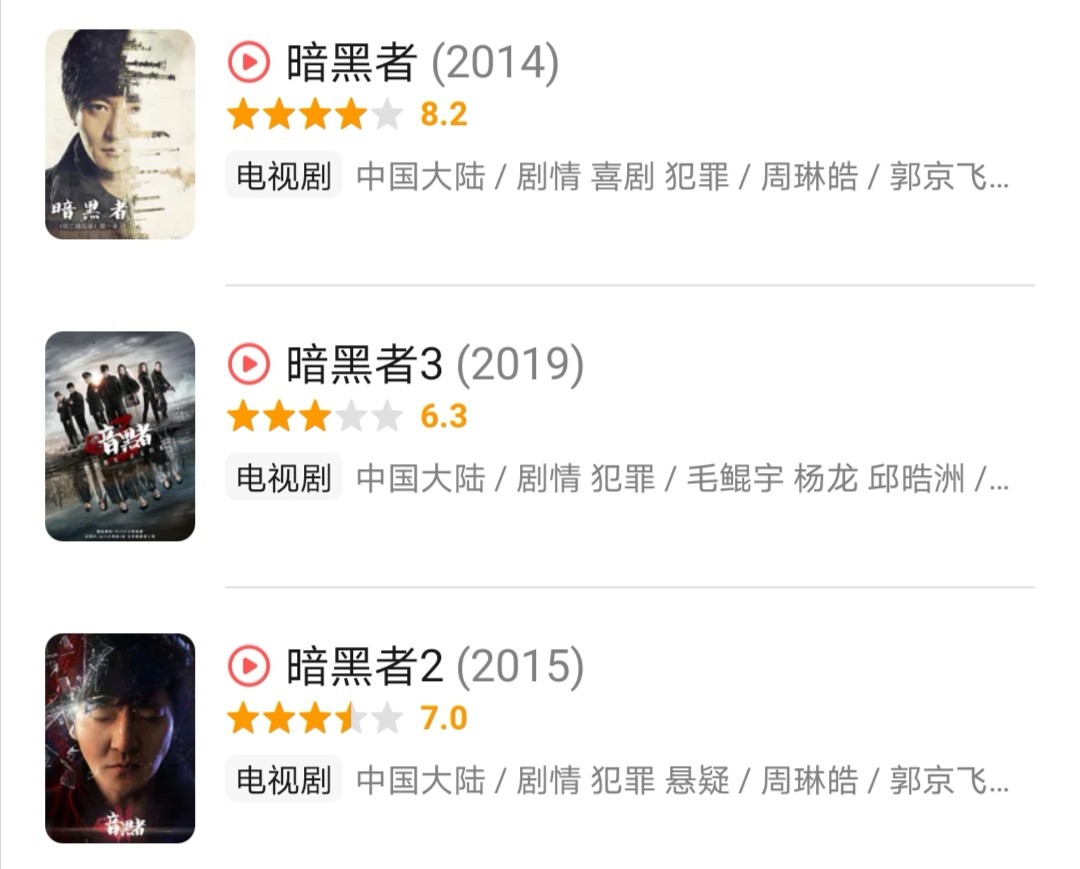This screenshot has height=869, width=1080.
Task: Click the 7.0 rating score
Action: [443, 719]
